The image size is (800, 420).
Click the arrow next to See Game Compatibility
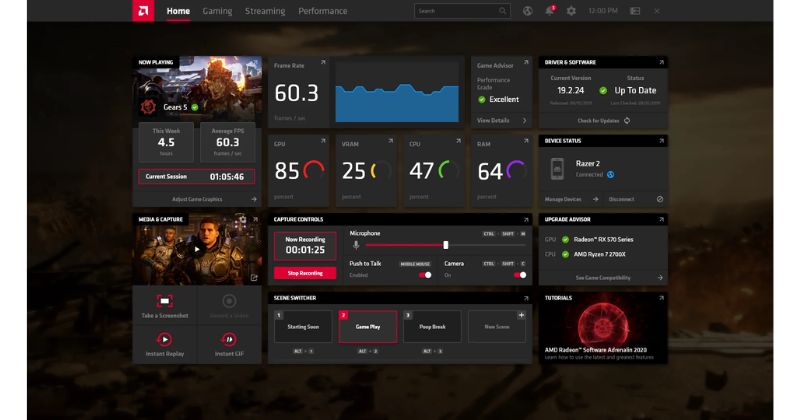(660, 278)
